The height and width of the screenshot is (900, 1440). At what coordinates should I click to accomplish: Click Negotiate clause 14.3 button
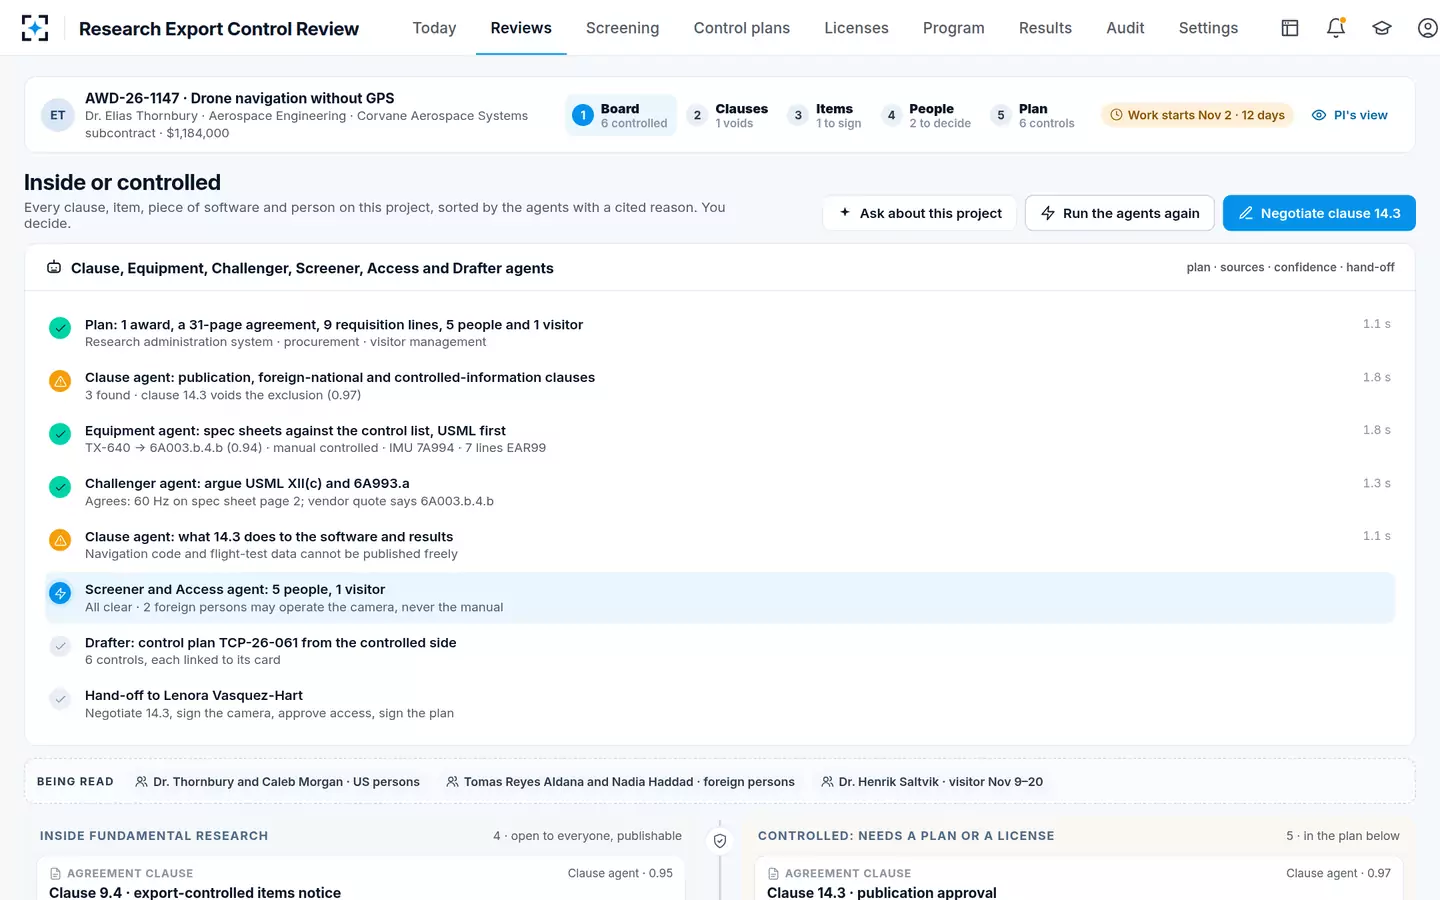click(1319, 213)
